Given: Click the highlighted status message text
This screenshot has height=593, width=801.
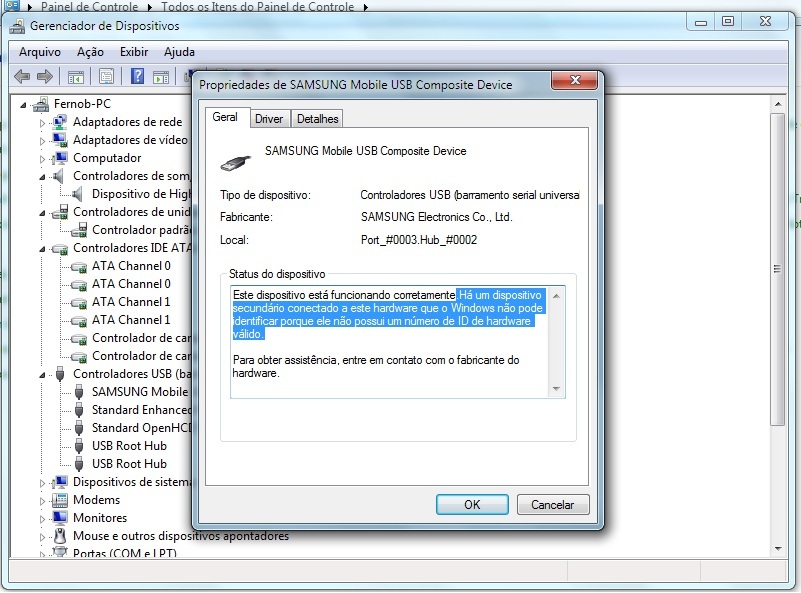Looking at the screenshot, I should click(387, 315).
